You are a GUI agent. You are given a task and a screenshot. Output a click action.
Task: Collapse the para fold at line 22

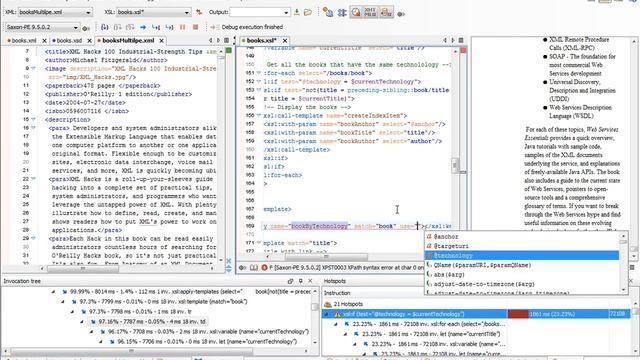pos(34,179)
